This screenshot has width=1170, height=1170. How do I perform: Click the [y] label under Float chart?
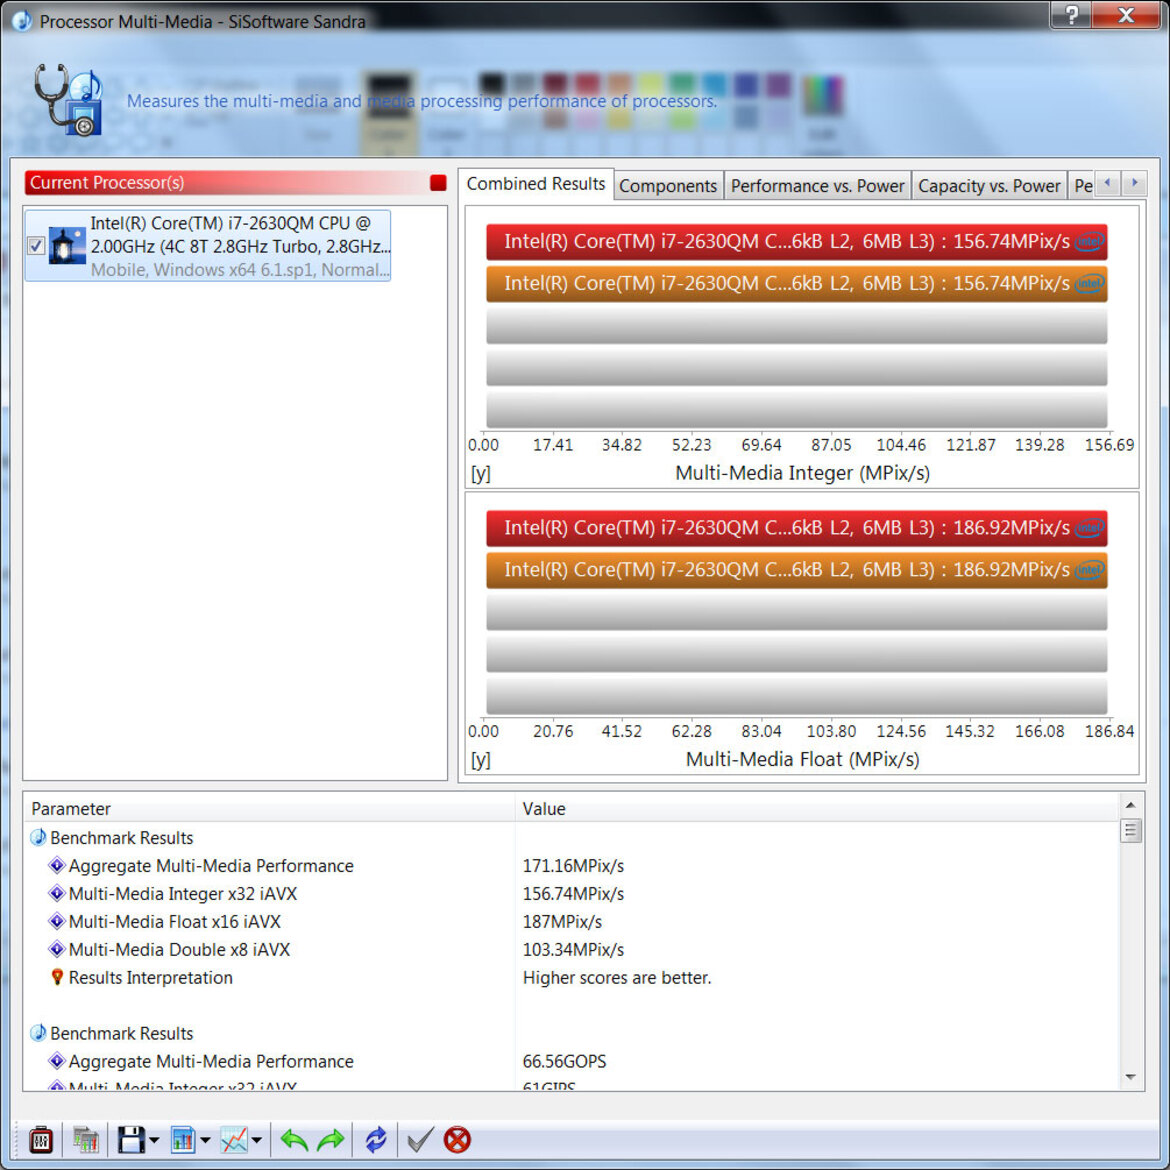[481, 760]
